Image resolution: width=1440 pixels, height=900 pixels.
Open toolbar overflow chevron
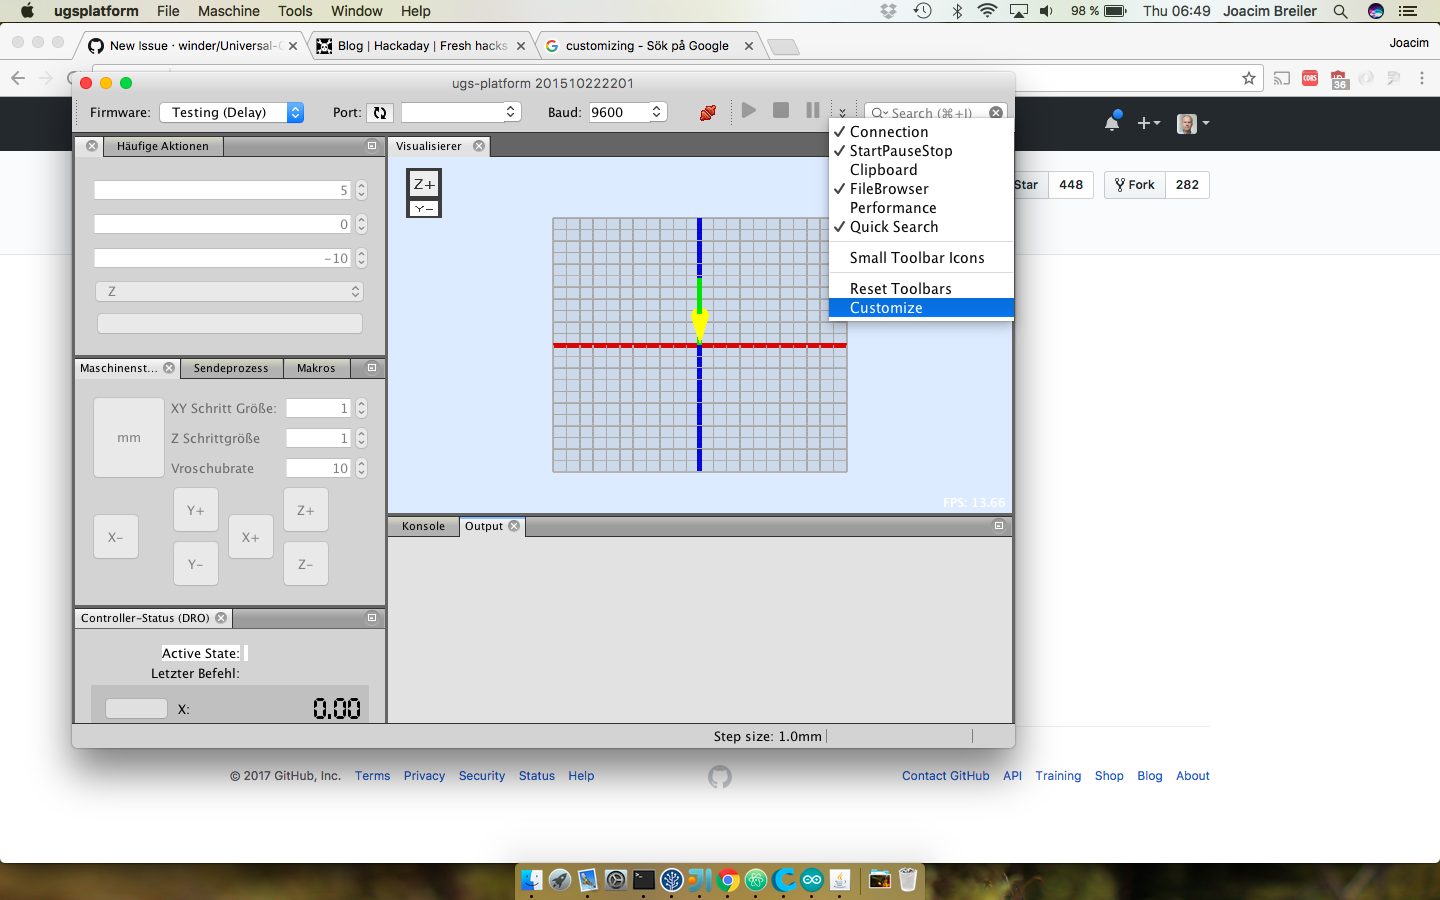tap(843, 113)
